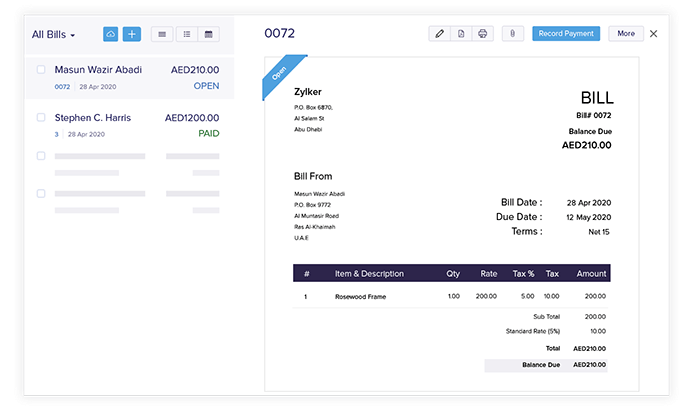
Task: Open the Masun Wazir Abadi bill
Action: coord(130,77)
